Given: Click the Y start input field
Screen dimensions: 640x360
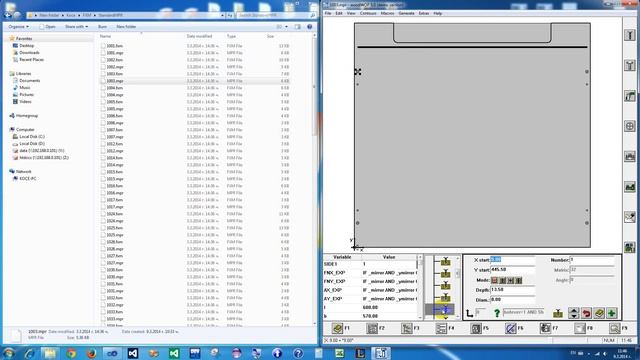Looking at the screenshot, I should click(512, 270).
